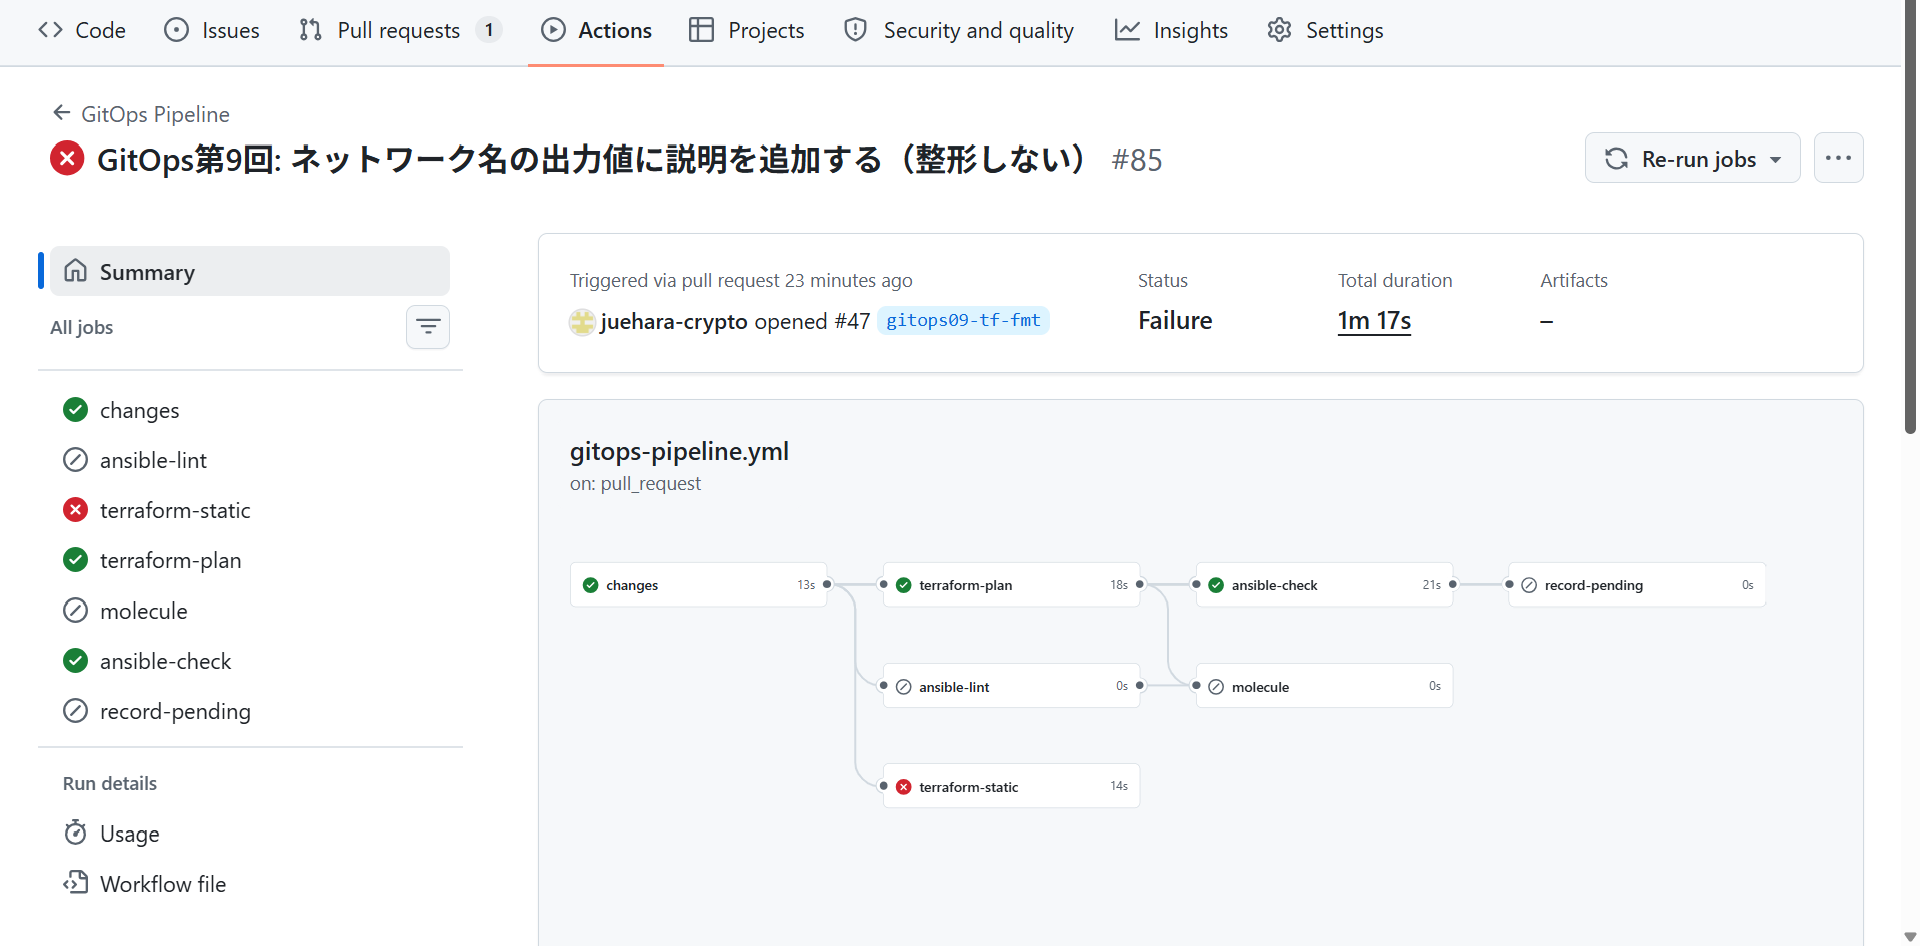Screen dimensions: 1920x946
Task: Click the green check beside sidebar ansible-check
Action: 75,660
